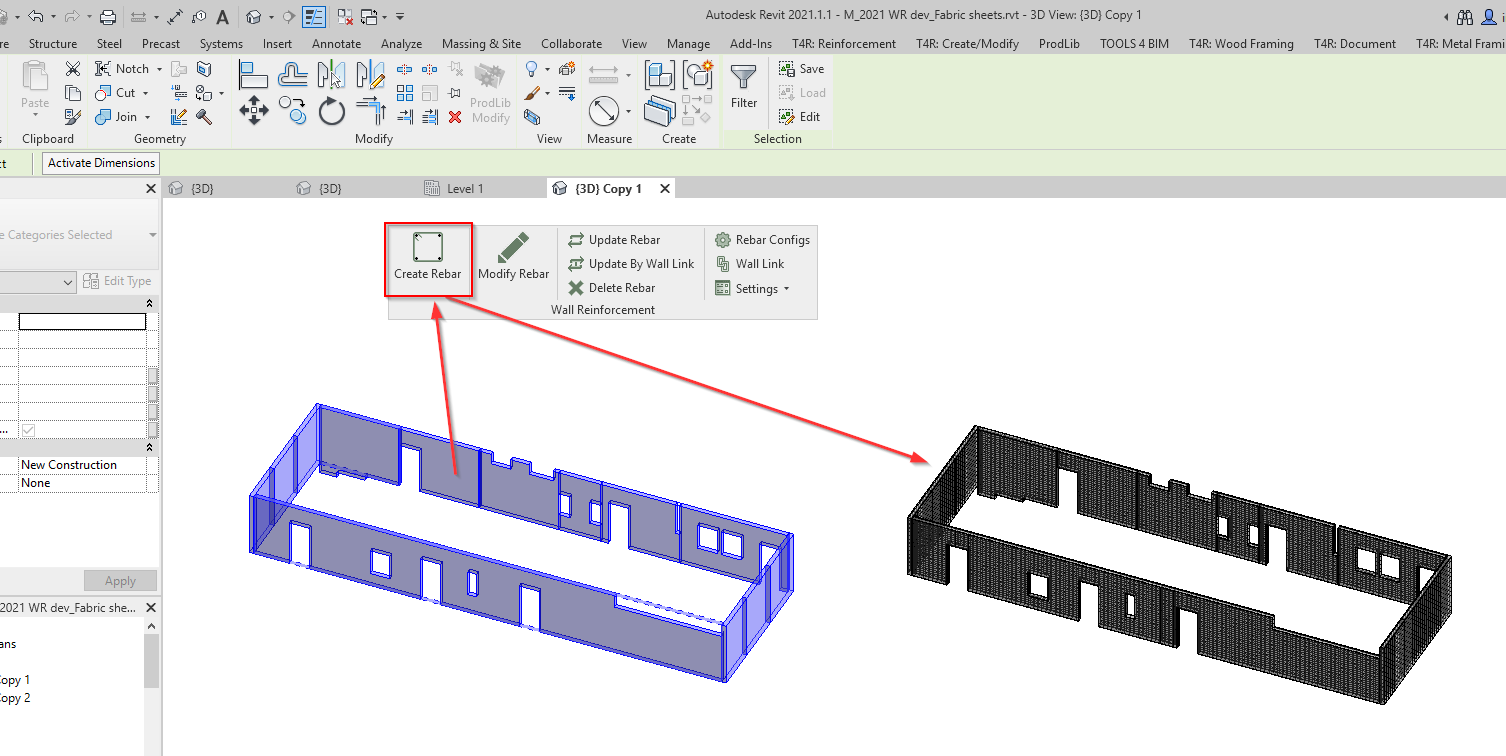Select the Move tool
This screenshot has height=756, width=1506.
point(254,110)
